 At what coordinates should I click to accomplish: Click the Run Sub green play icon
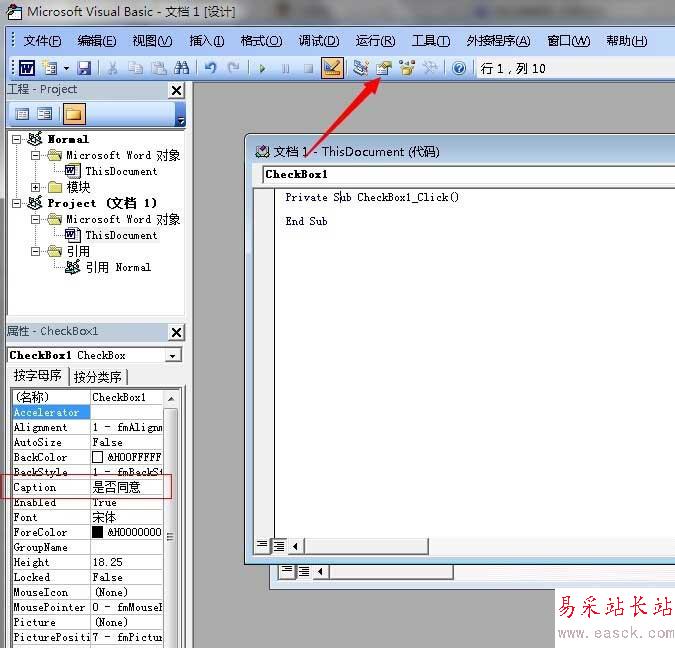262,68
